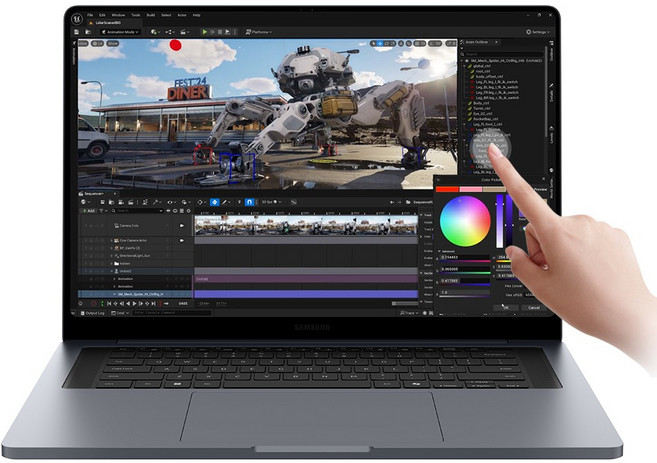This screenshot has height=463, width=657.
Task: Click the Anim Outliner search field
Action: tap(503, 54)
